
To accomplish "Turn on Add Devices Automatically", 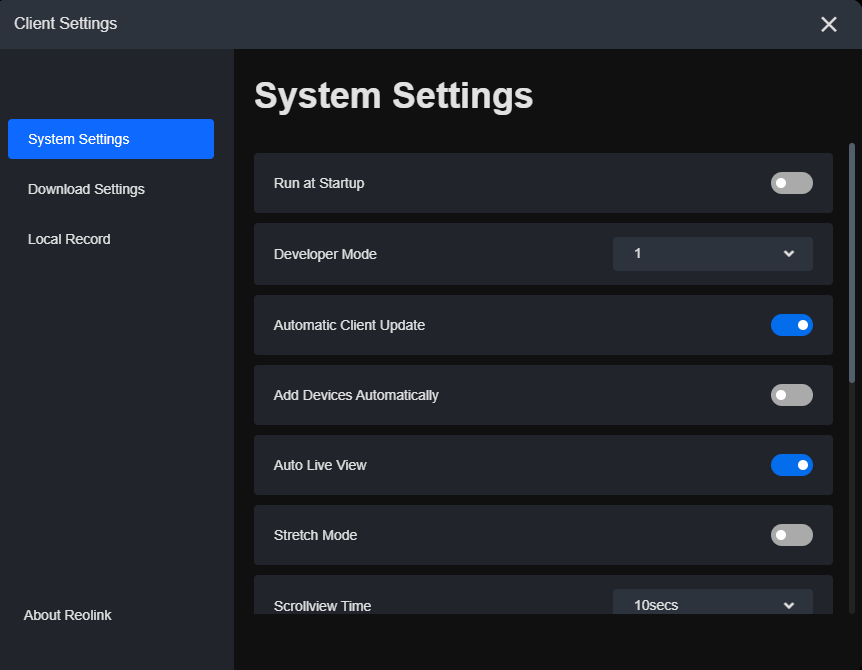I will 792,395.
